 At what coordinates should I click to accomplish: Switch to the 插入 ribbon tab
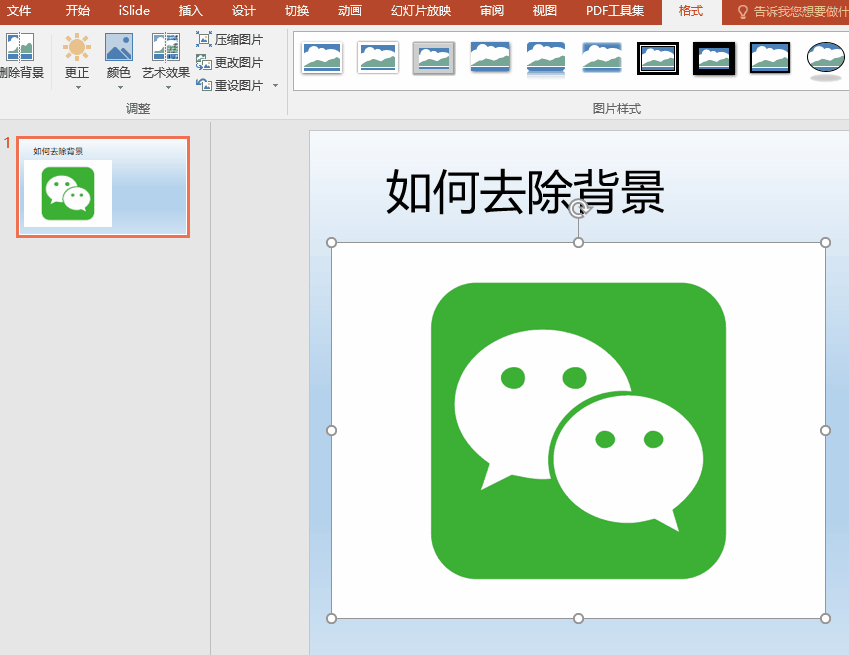pyautogui.click(x=191, y=11)
